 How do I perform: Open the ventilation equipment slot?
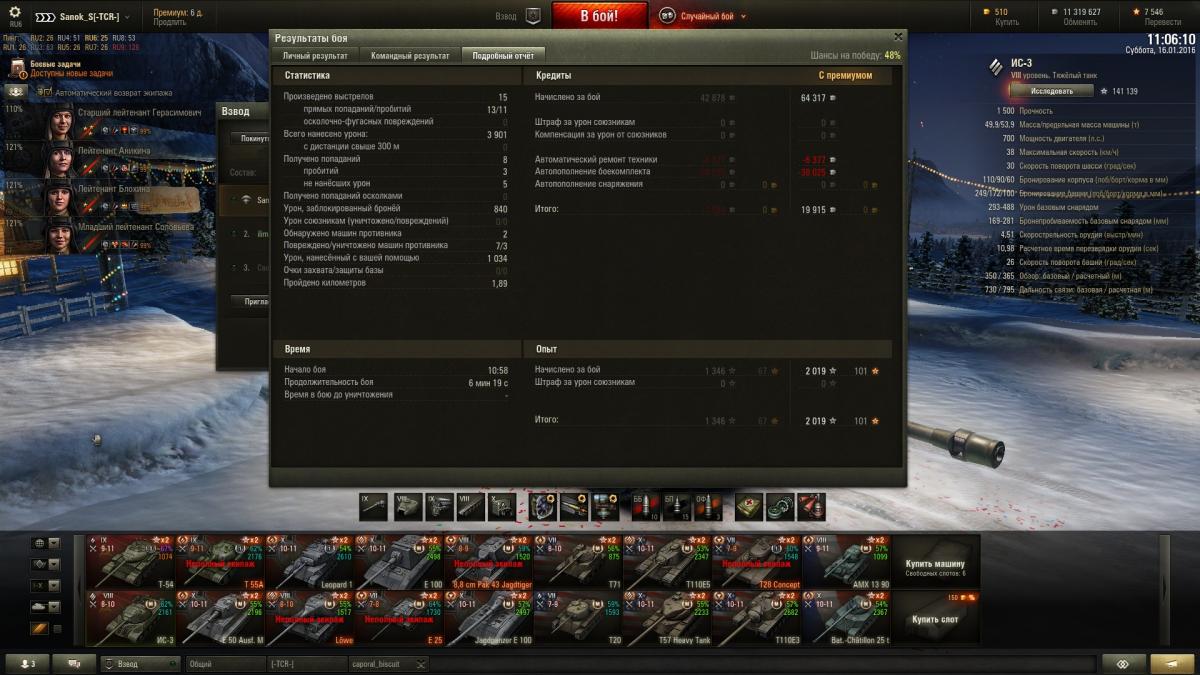coord(543,507)
